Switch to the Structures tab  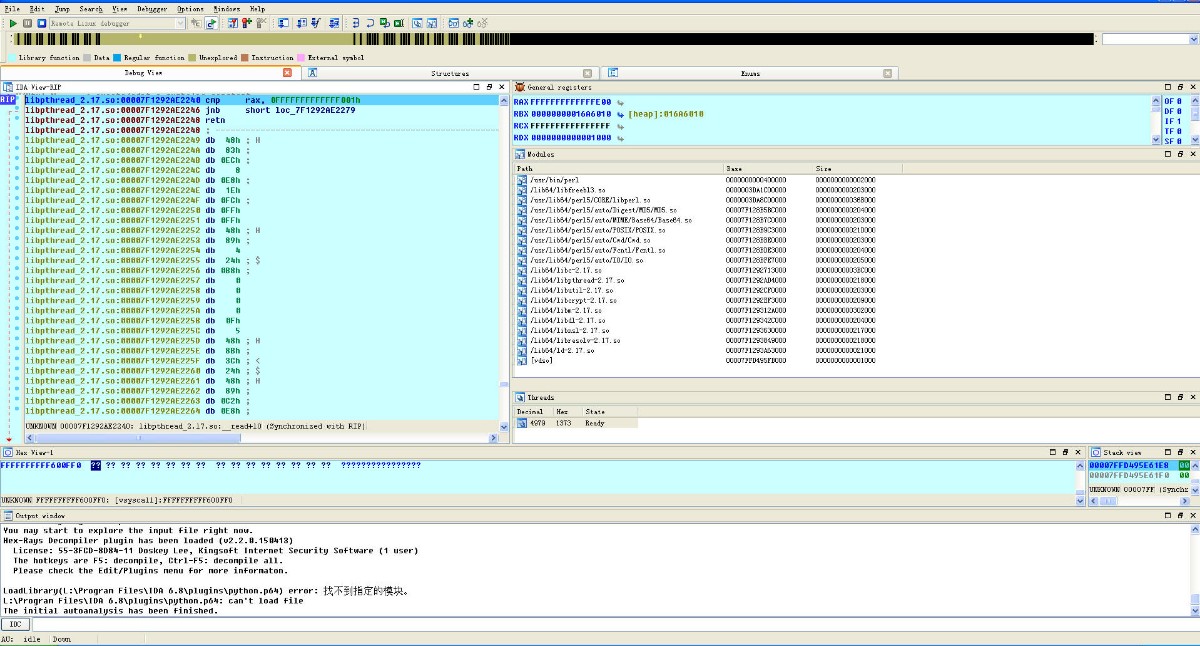[x=449, y=73]
